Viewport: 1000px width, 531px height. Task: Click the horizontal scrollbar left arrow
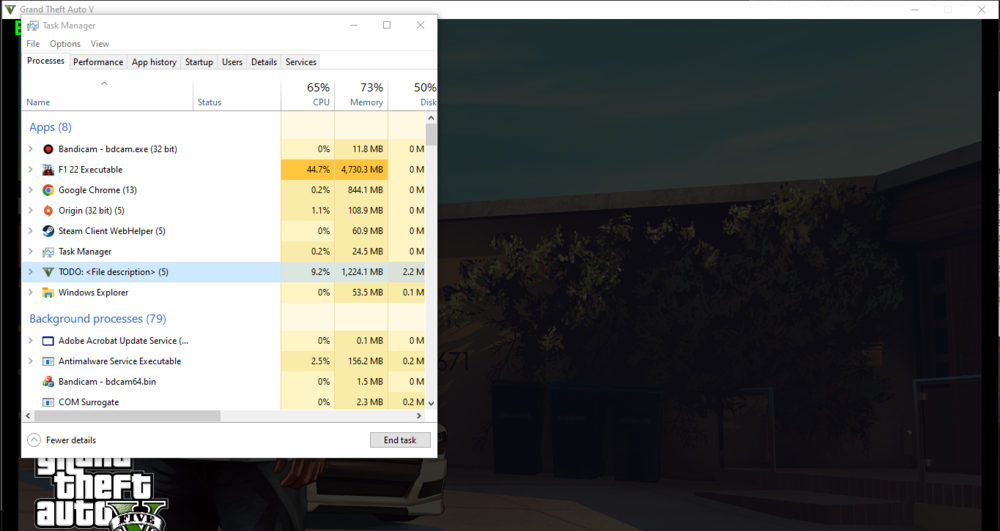[27, 416]
